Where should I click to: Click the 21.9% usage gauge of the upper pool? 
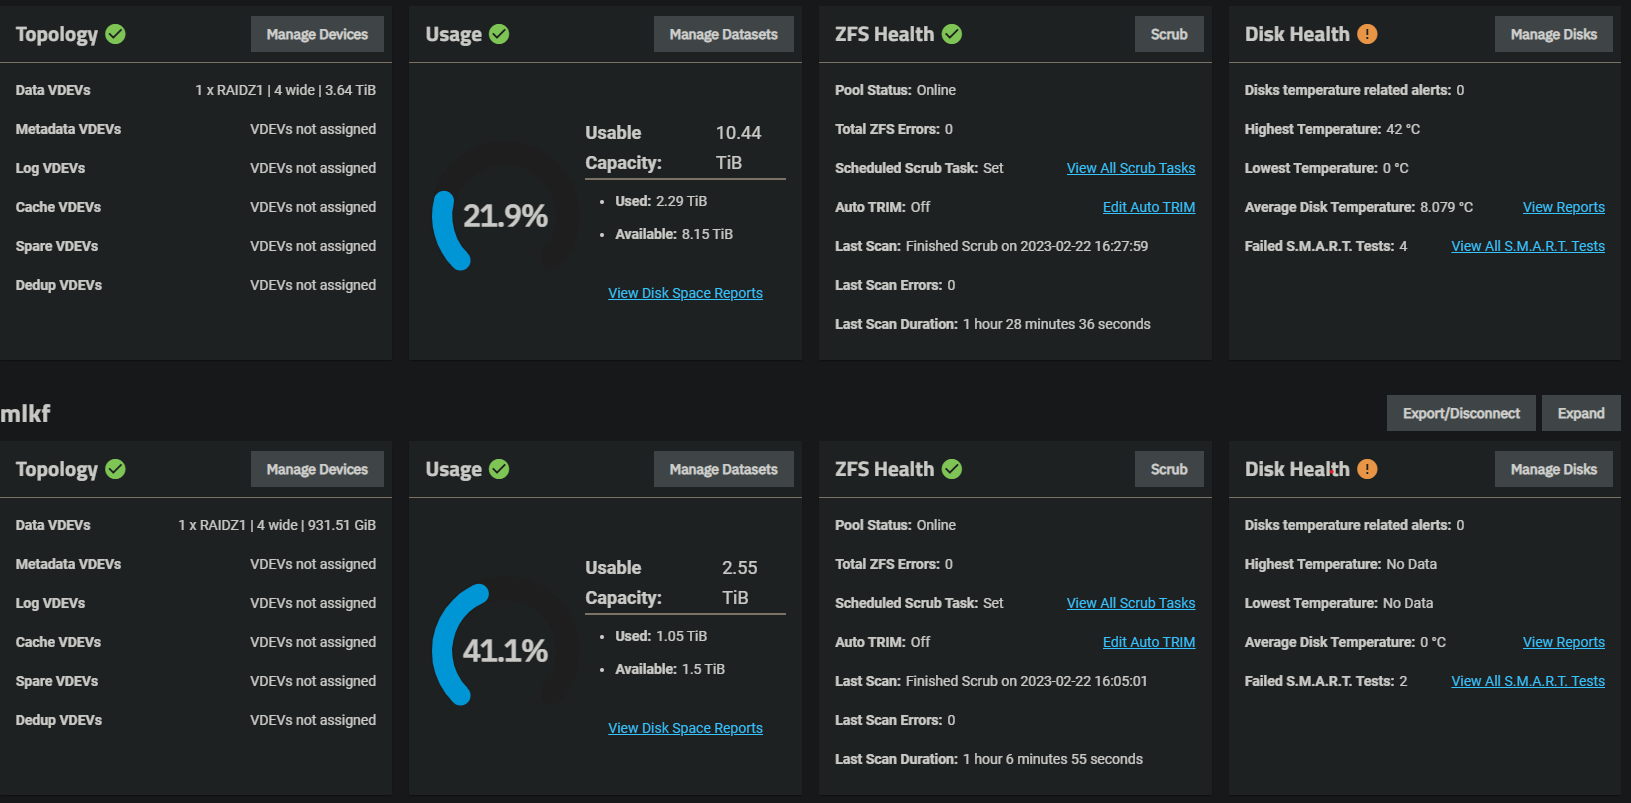pos(504,216)
